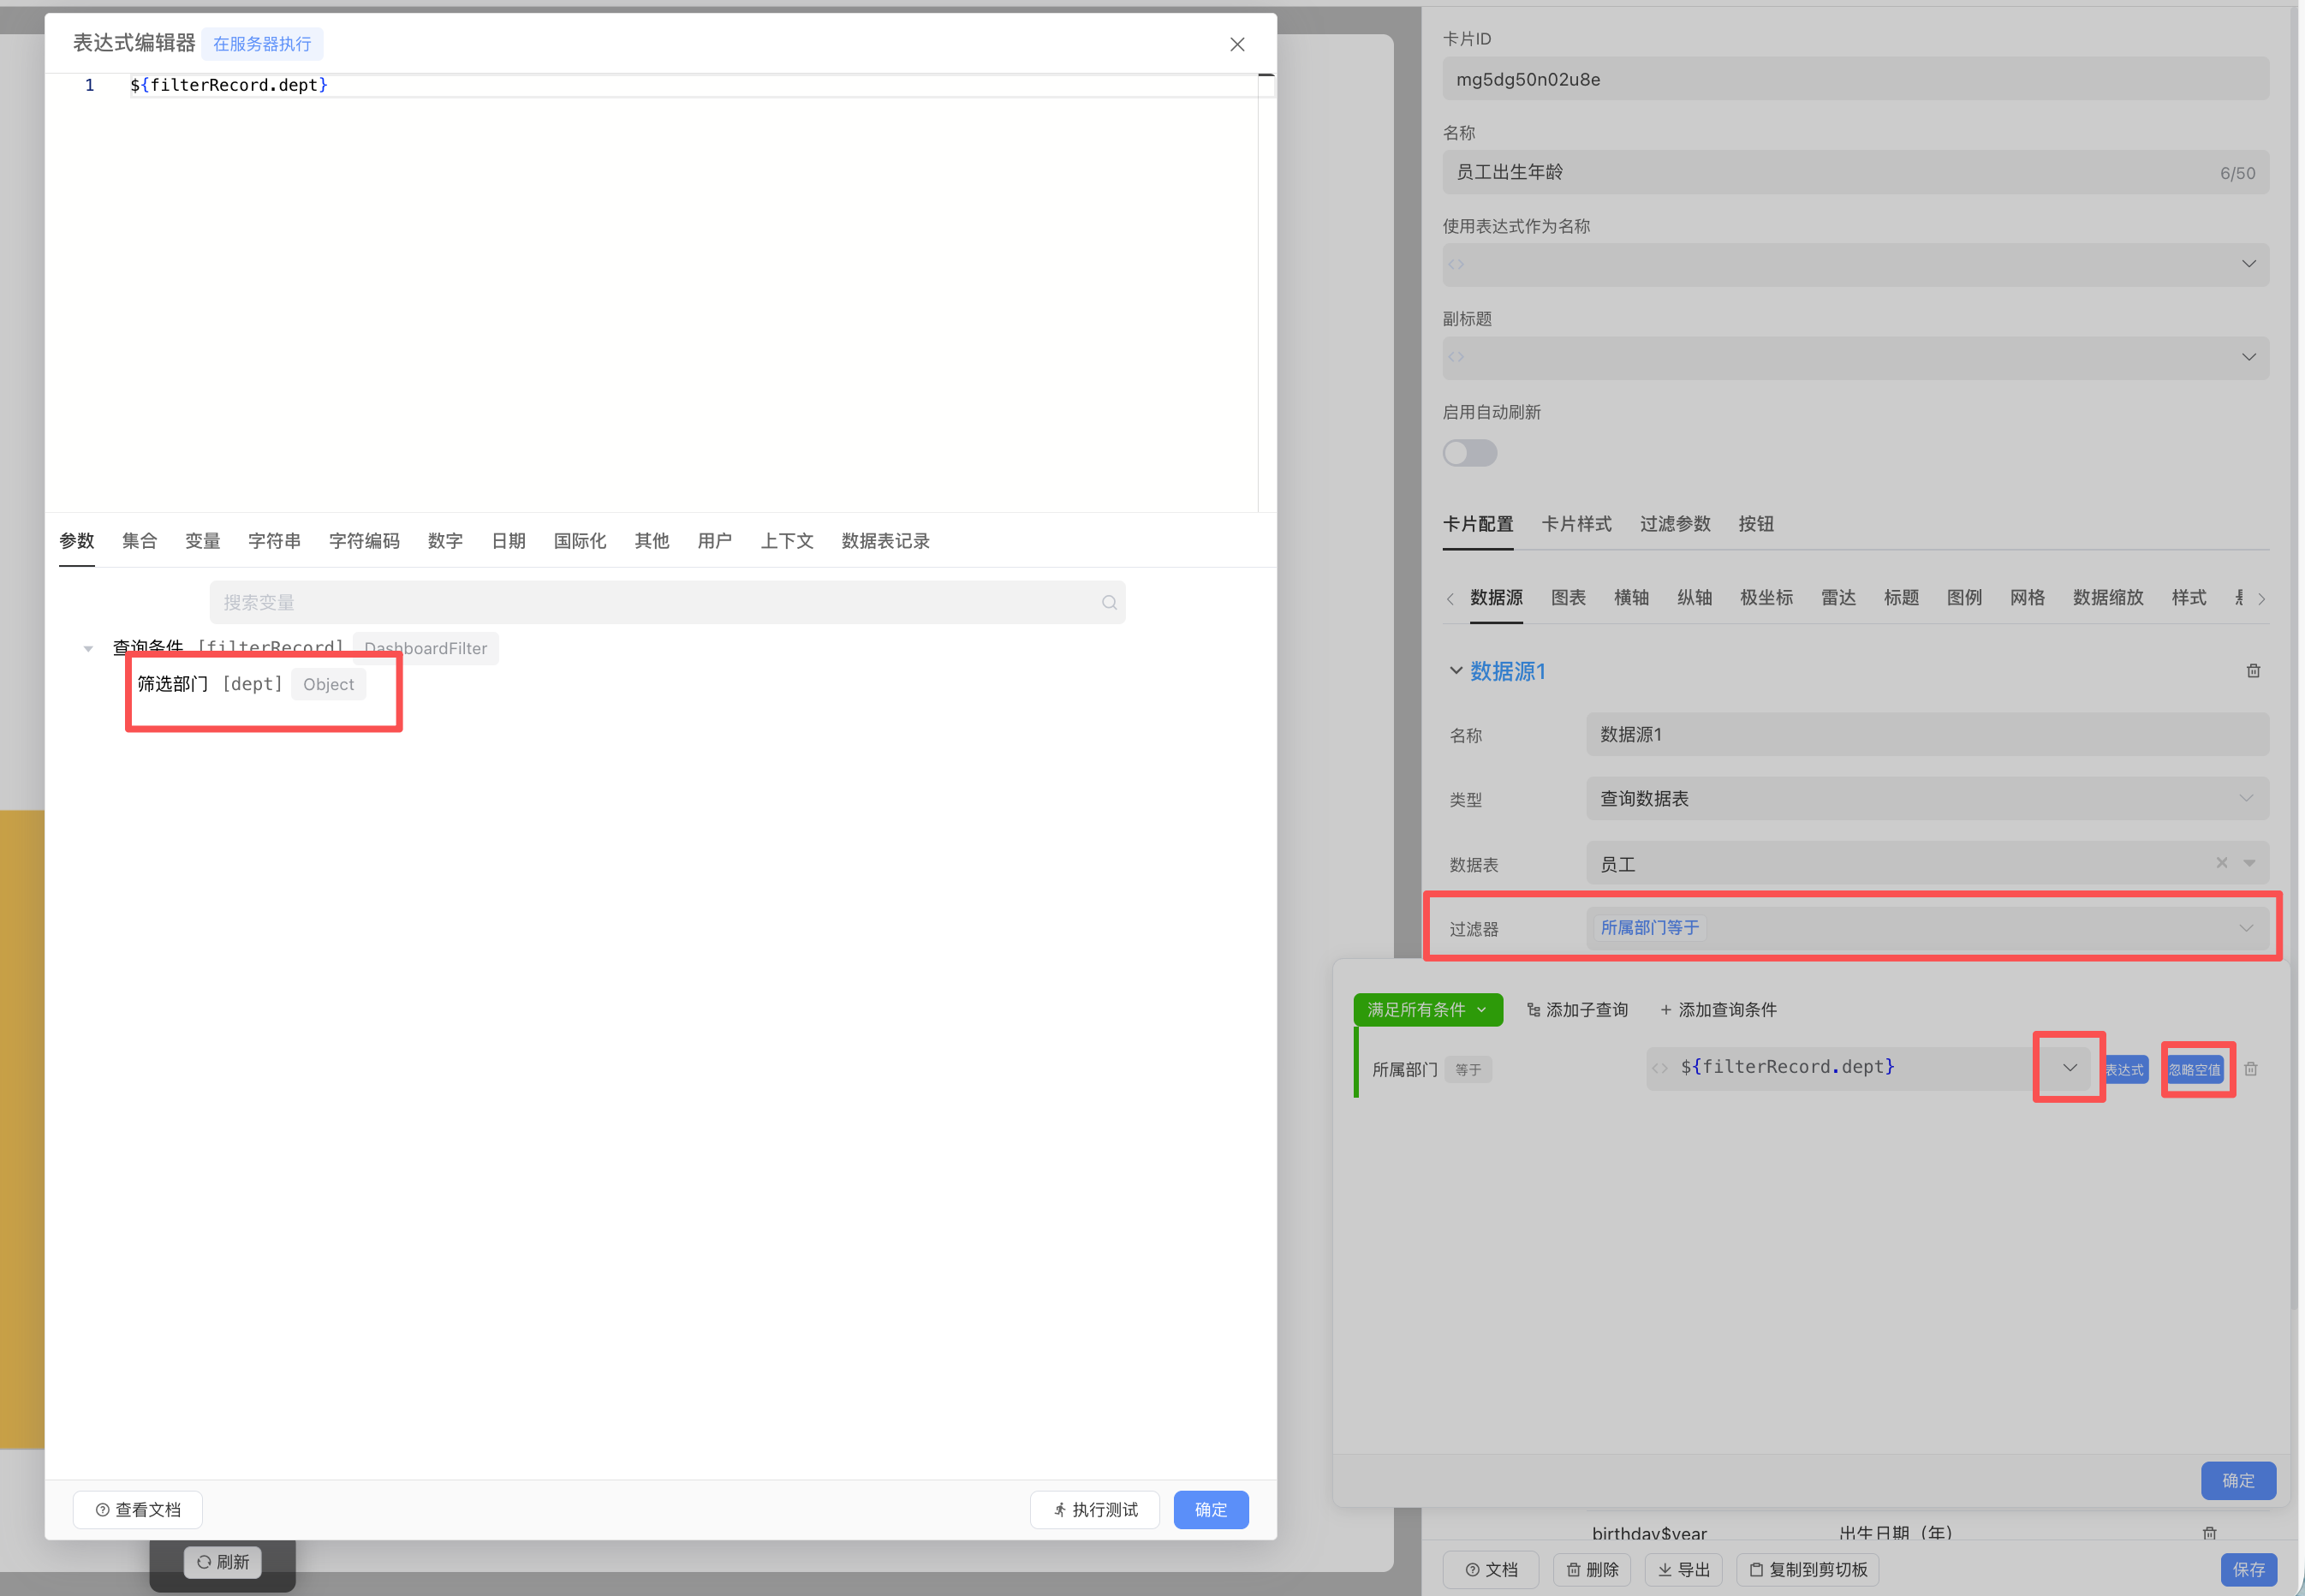Expand the 过滤器 所属部门等于 dropdown

coord(2246,928)
